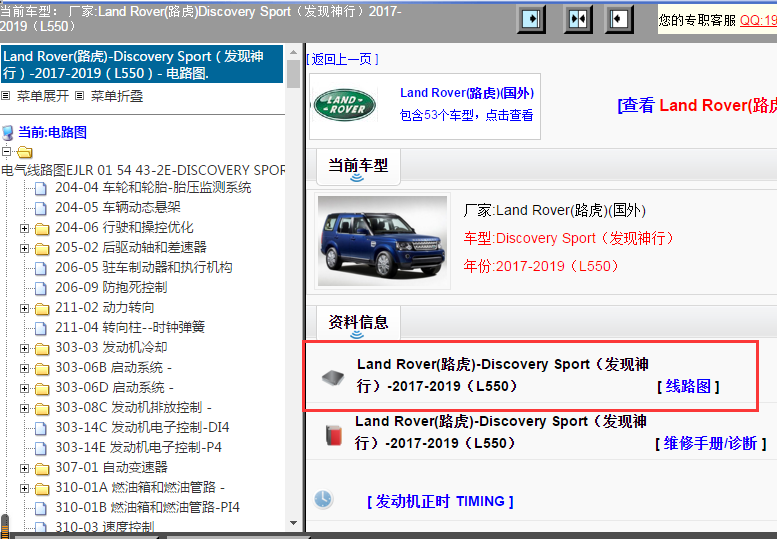Expand the 211-02 动力转向 node
The image size is (777, 539).
pyautogui.click(x=24, y=308)
